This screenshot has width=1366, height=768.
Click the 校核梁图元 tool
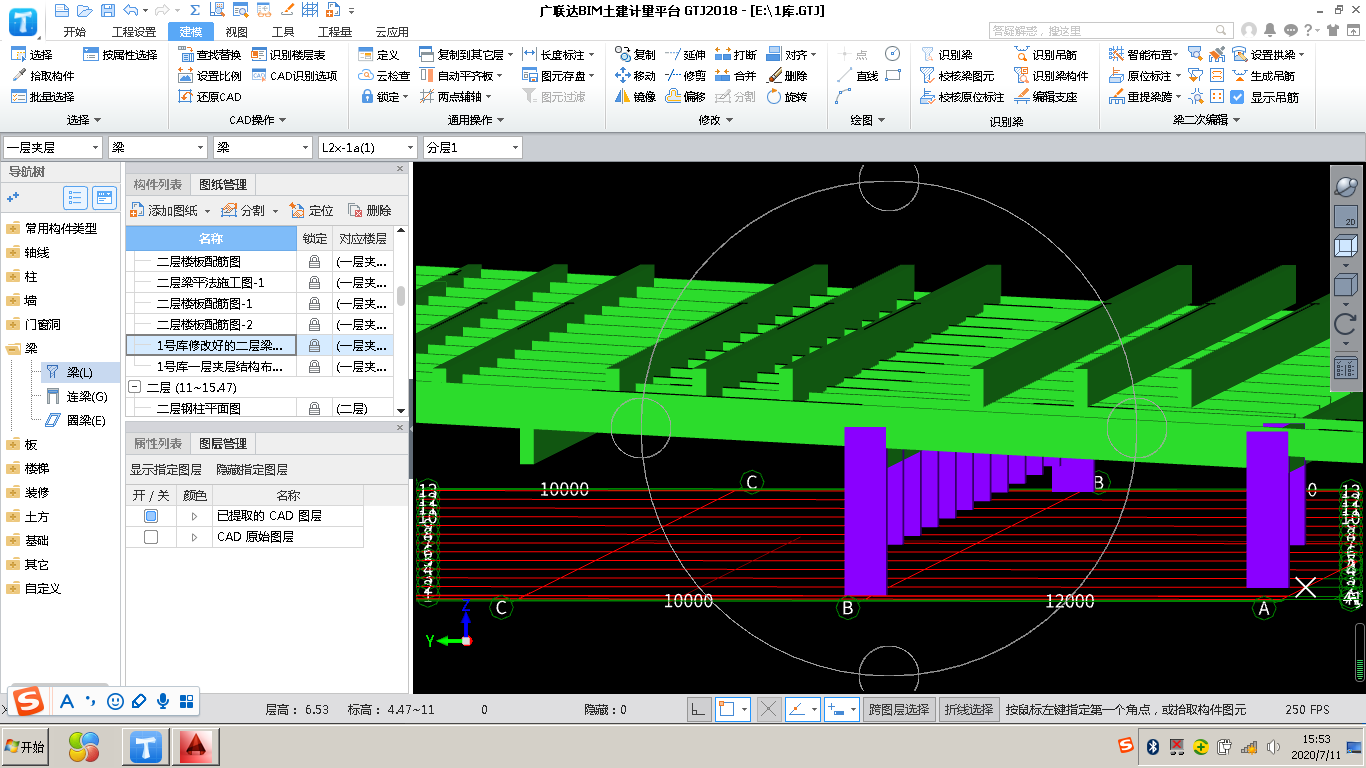(x=957, y=76)
